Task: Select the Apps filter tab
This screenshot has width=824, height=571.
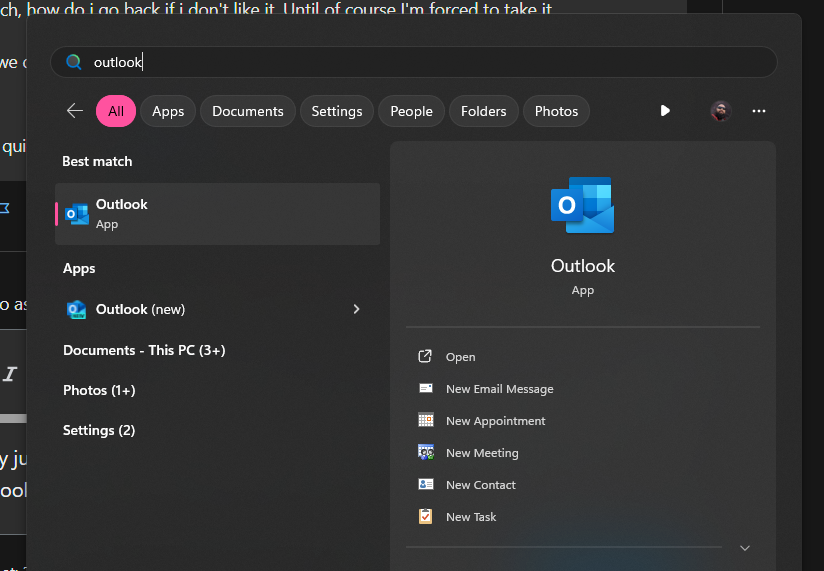Action: pos(168,111)
